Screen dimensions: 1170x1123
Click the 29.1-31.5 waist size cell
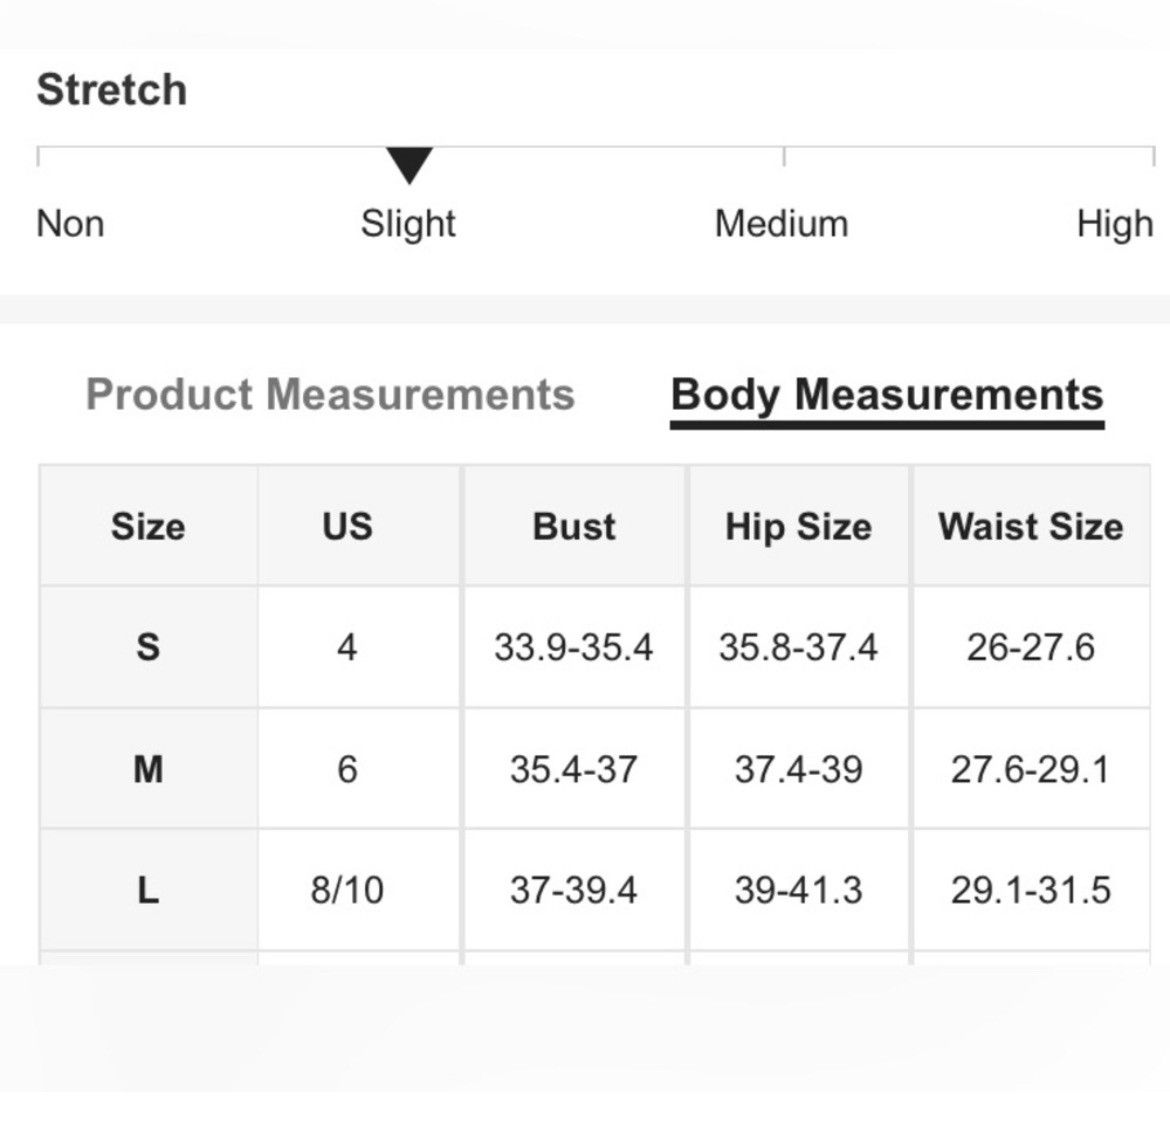pos(1031,890)
